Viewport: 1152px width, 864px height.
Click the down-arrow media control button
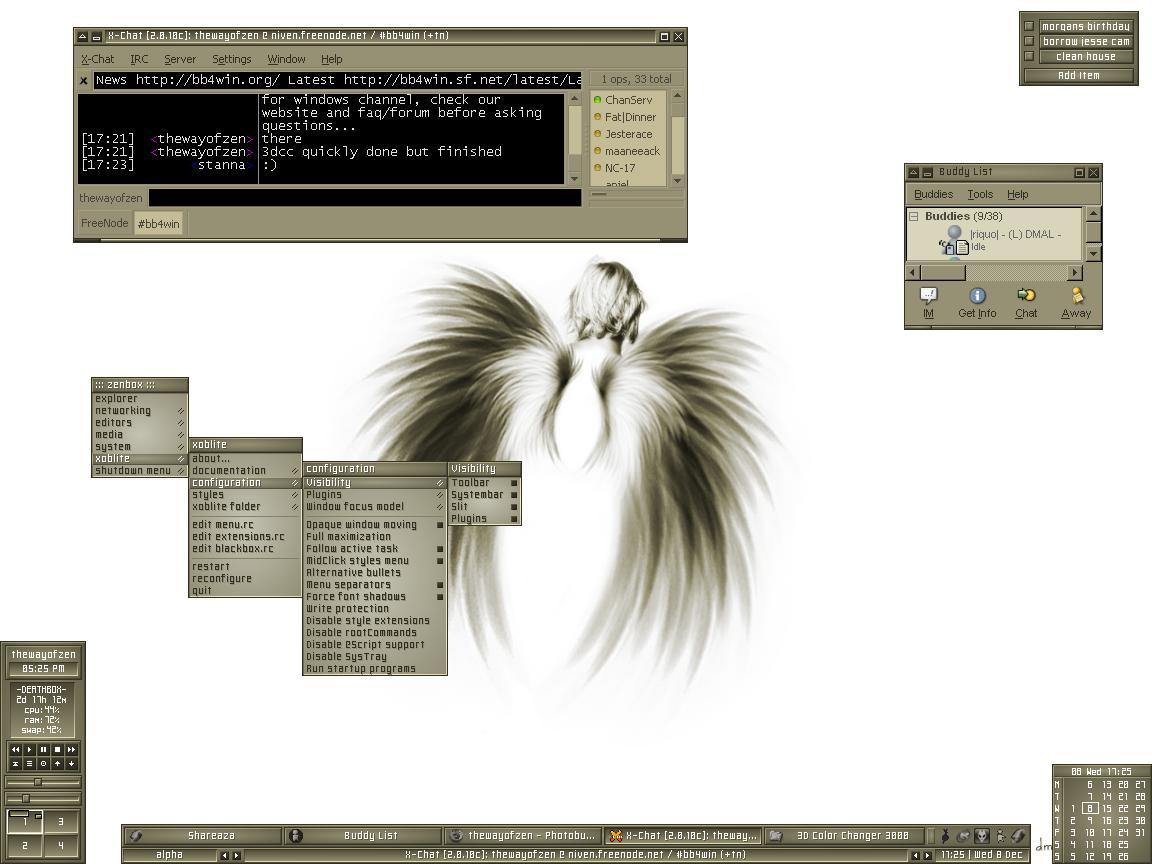point(71,763)
